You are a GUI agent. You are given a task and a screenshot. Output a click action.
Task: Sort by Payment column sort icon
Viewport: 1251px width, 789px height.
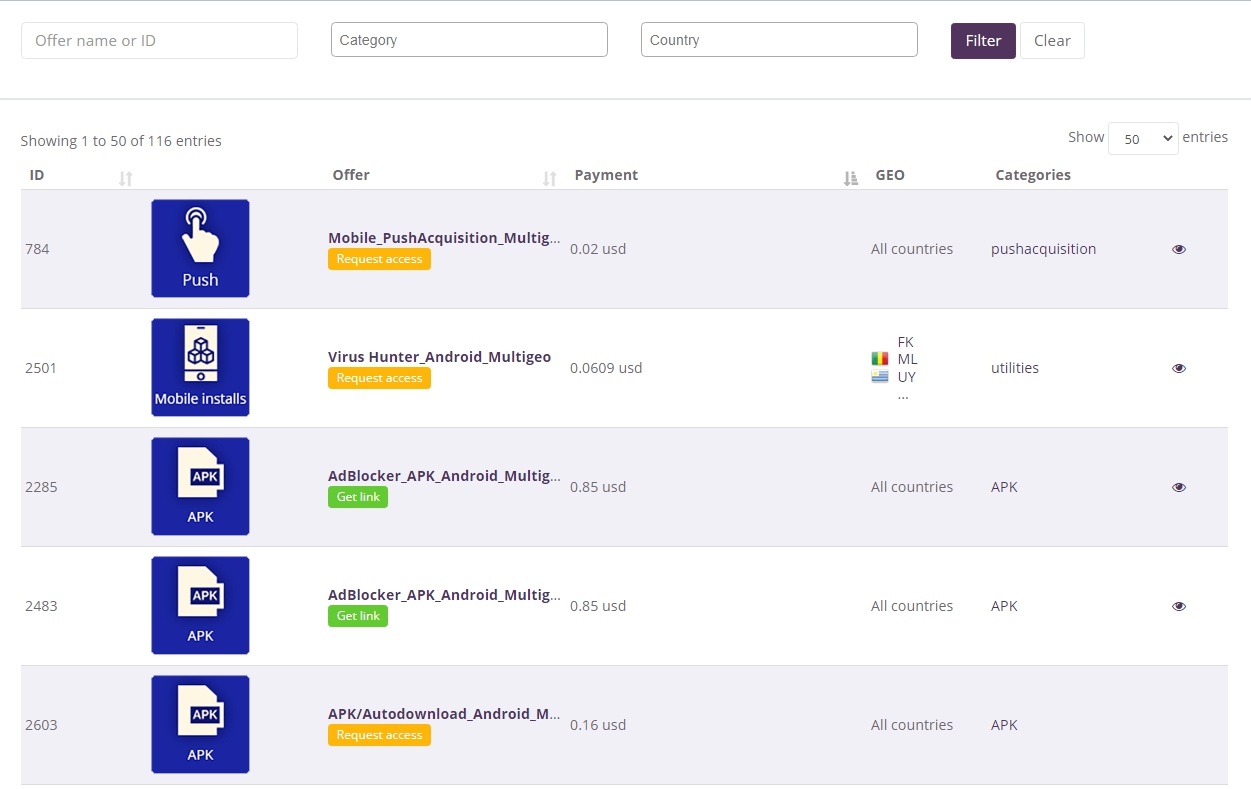click(850, 178)
